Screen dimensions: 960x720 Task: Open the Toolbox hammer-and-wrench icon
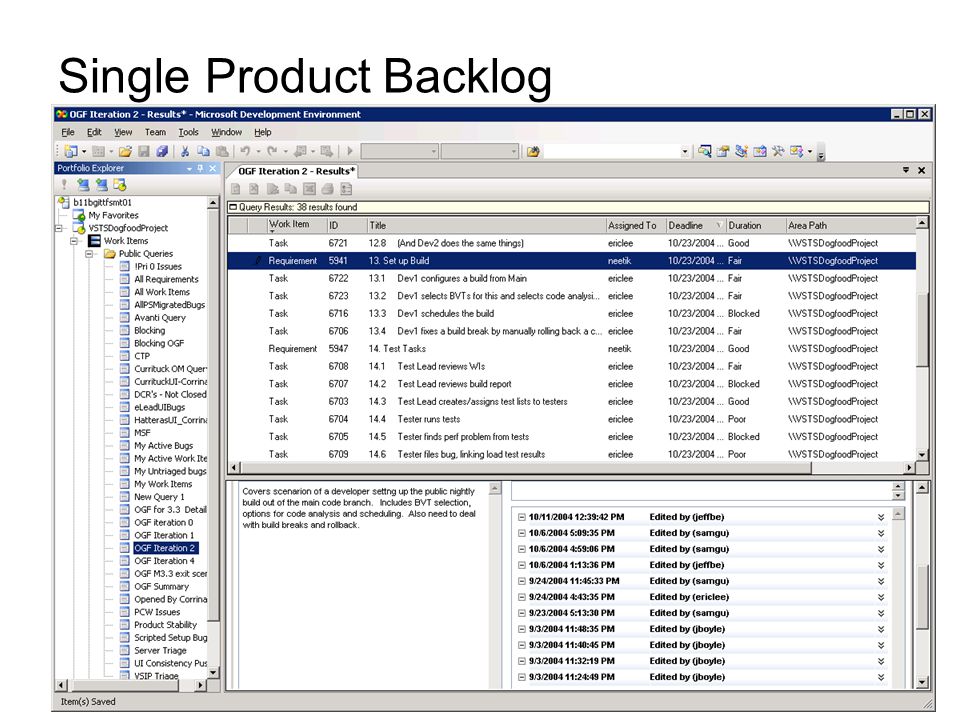pos(778,151)
